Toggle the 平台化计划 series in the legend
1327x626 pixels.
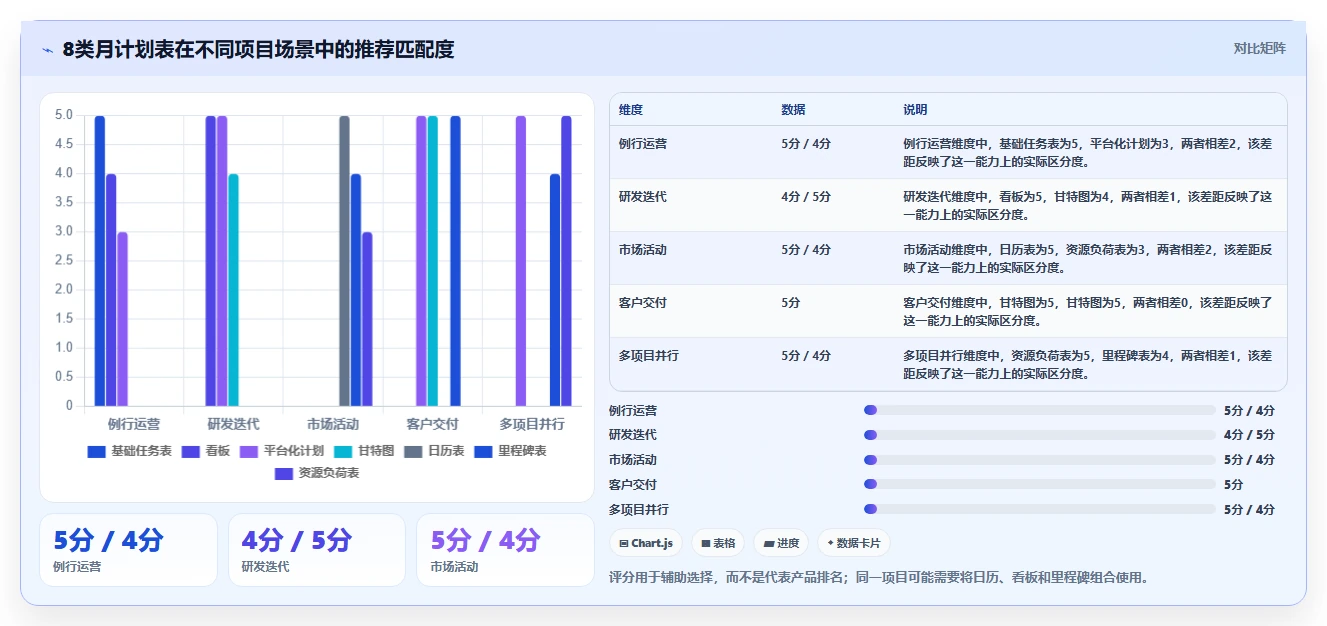click(x=282, y=451)
